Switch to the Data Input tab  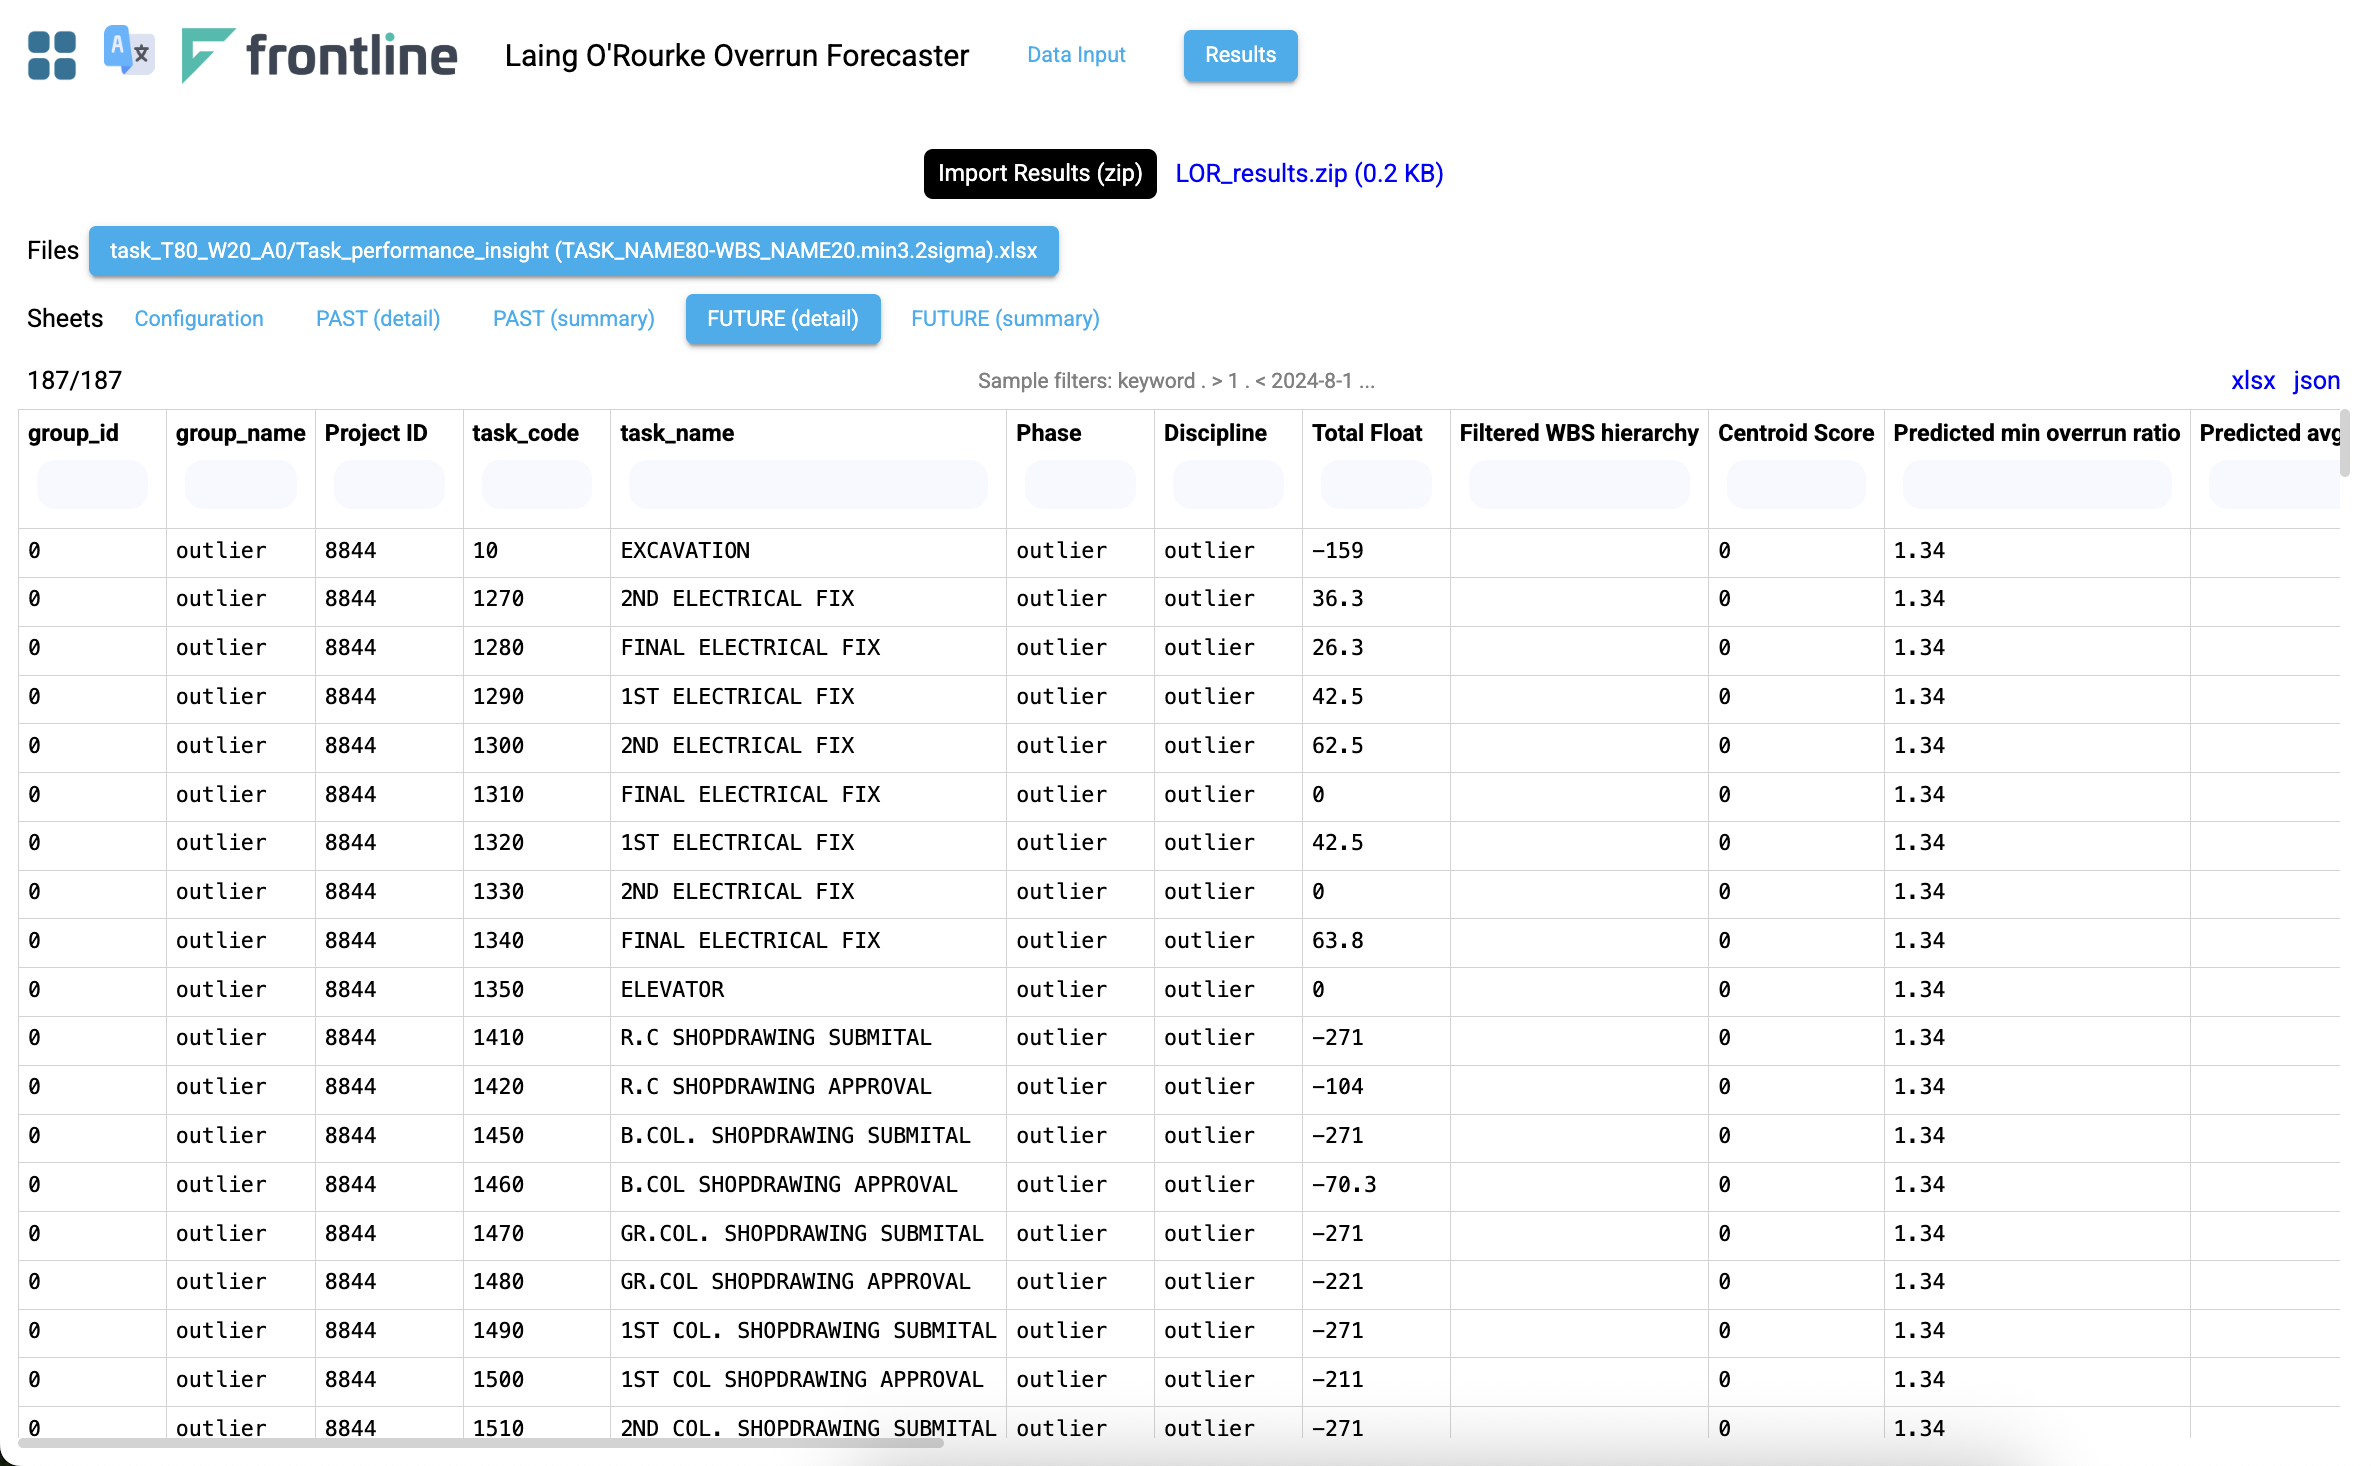(1076, 55)
